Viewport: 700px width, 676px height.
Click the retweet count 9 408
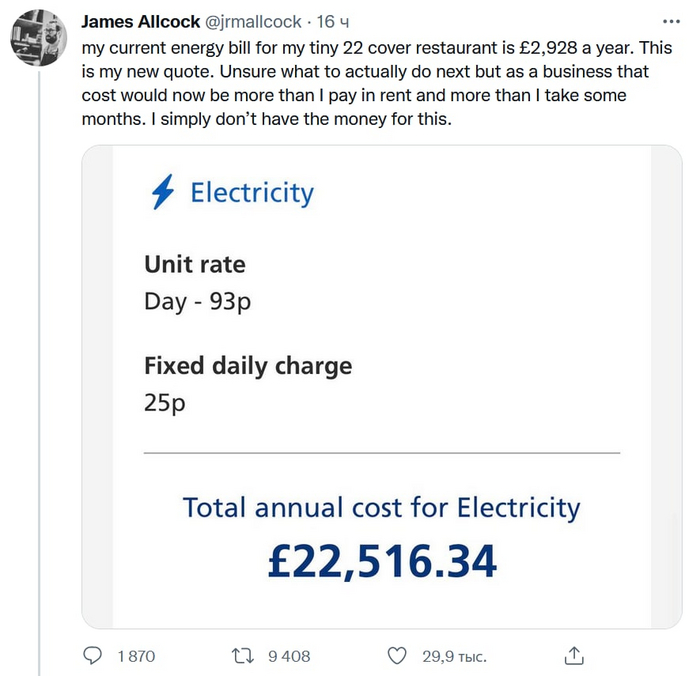click(289, 656)
